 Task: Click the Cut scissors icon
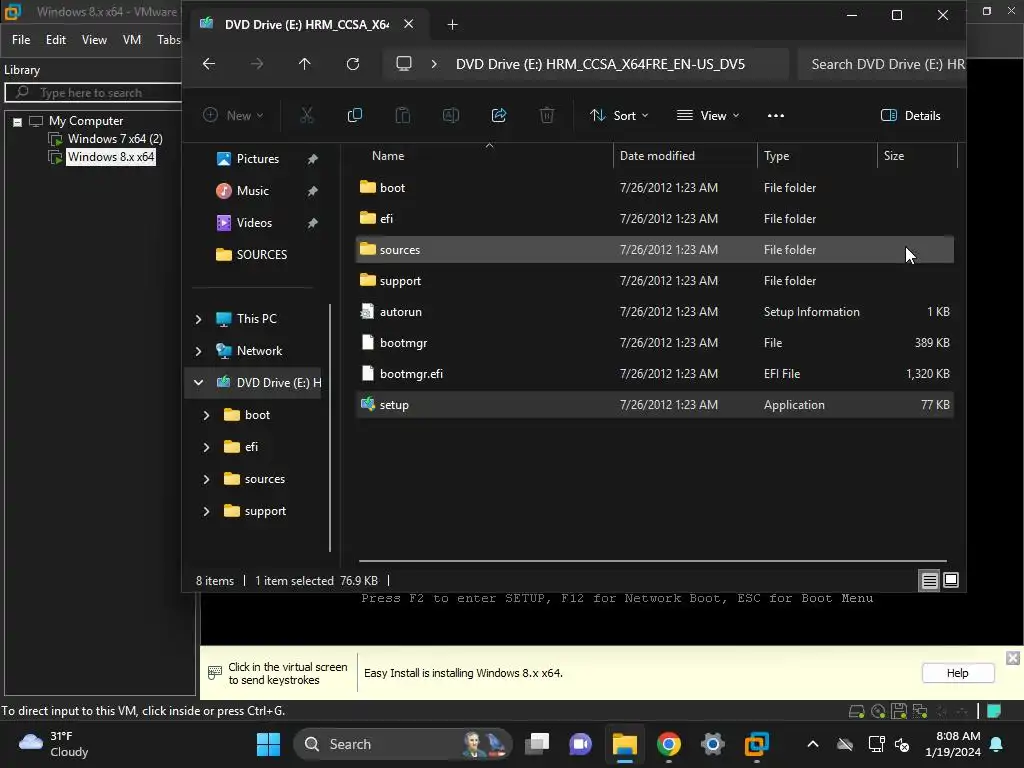click(x=306, y=116)
